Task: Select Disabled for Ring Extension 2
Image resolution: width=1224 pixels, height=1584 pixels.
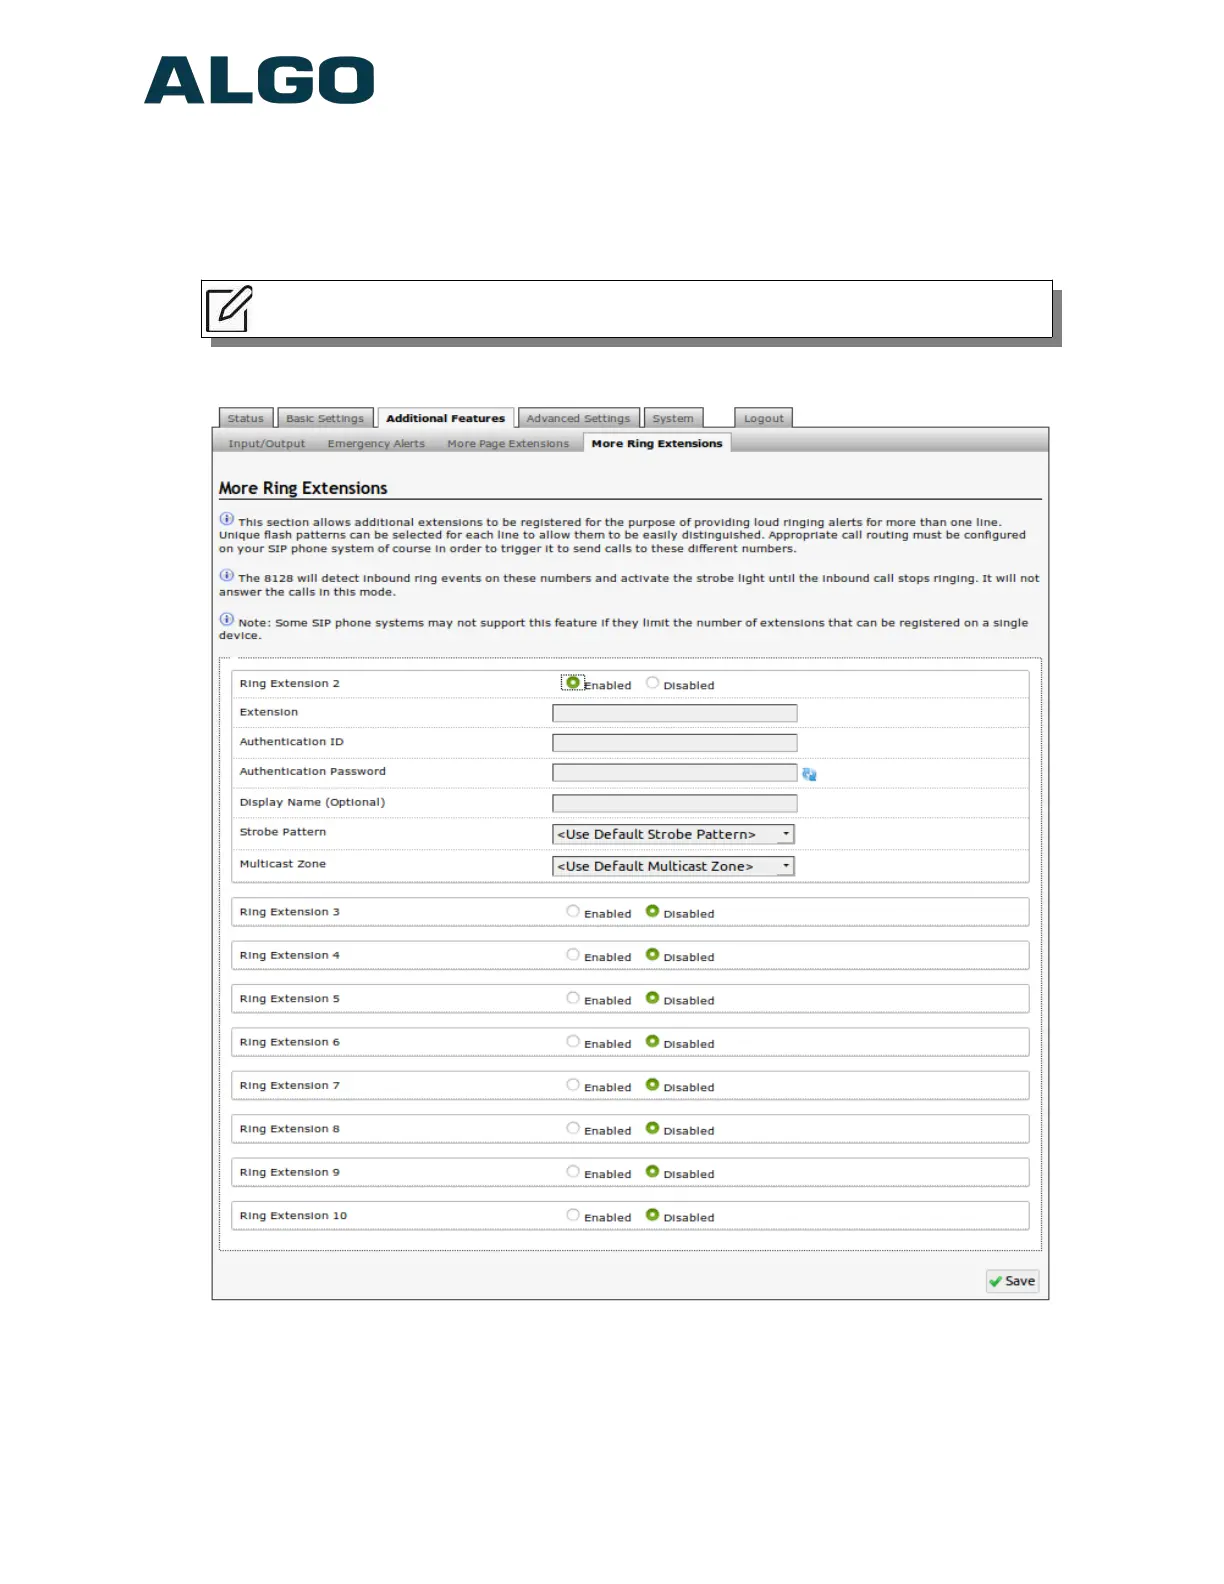Action: pyautogui.click(x=652, y=683)
